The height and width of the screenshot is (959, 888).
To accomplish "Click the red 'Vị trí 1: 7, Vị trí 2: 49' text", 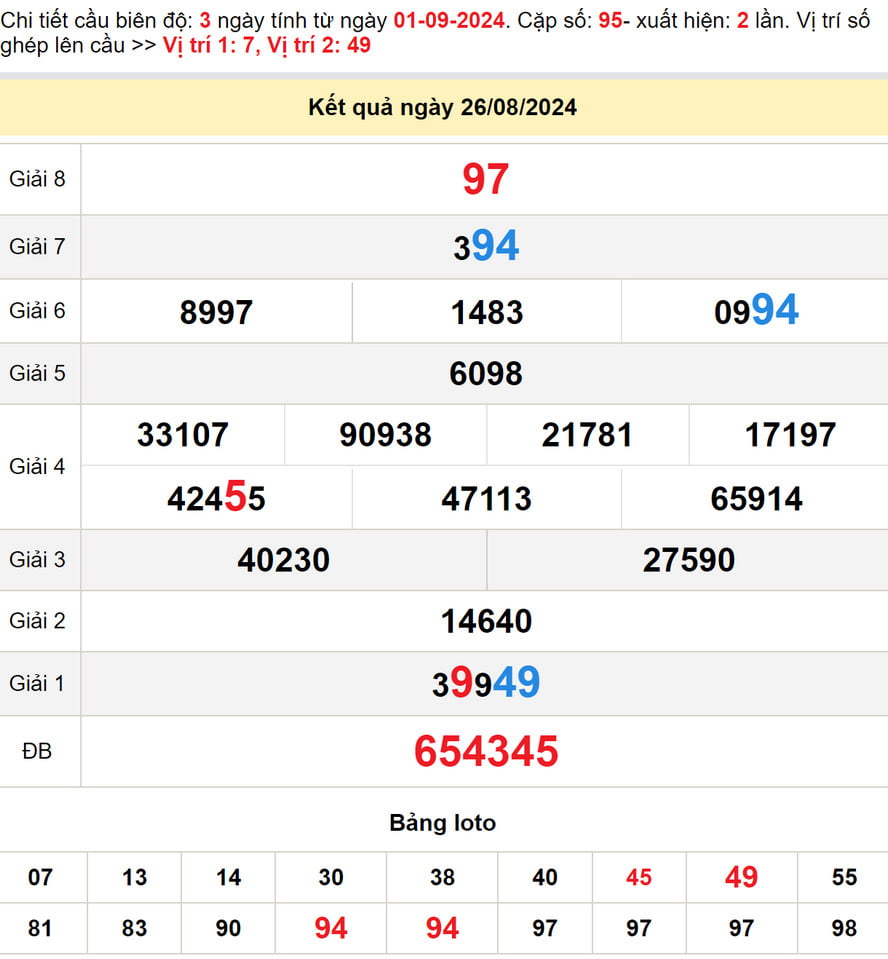I will pyautogui.click(x=267, y=45).
